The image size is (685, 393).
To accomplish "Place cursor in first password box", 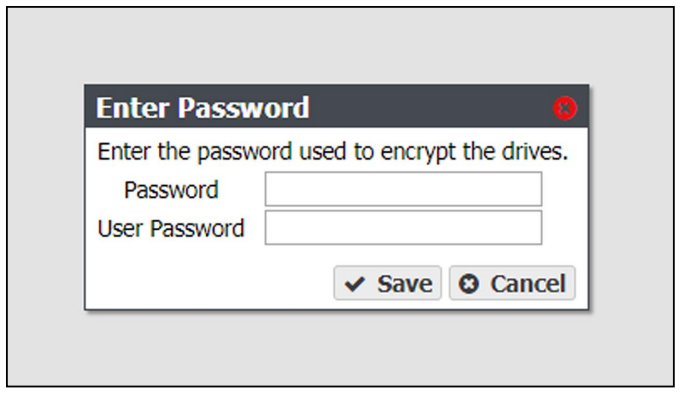I will click(403, 189).
